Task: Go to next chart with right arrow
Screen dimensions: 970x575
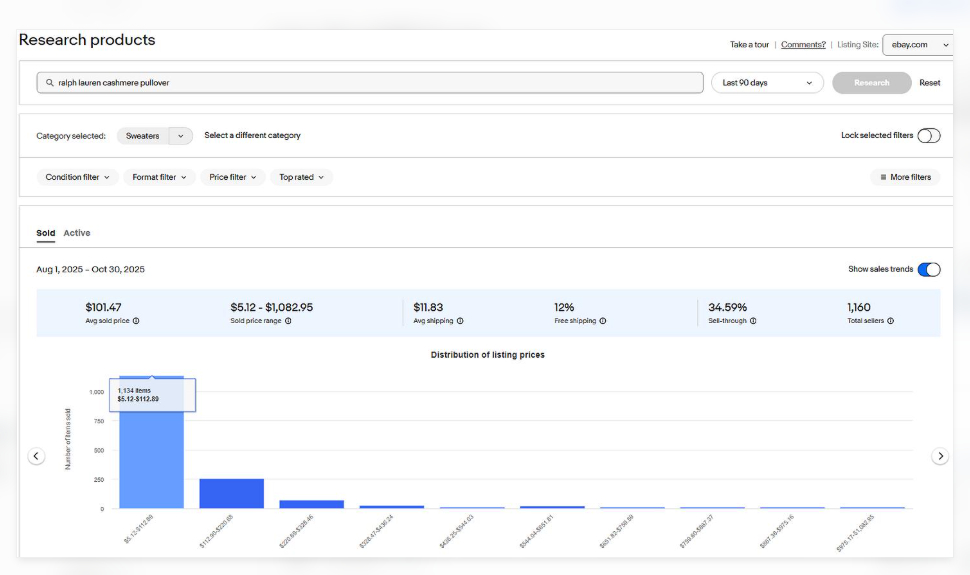Action: pyautogui.click(x=940, y=456)
